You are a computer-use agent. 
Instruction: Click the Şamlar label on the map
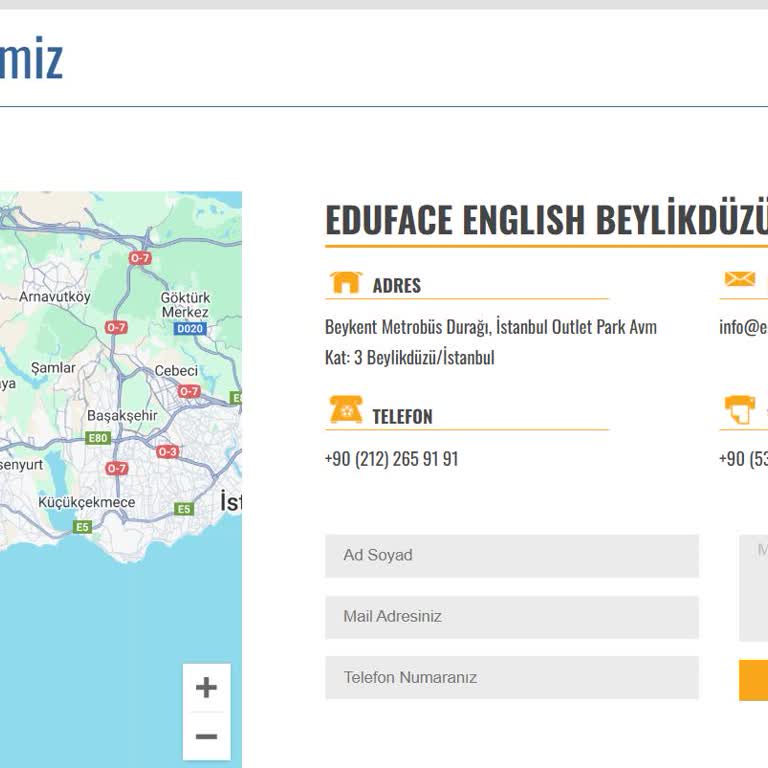pos(53,368)
